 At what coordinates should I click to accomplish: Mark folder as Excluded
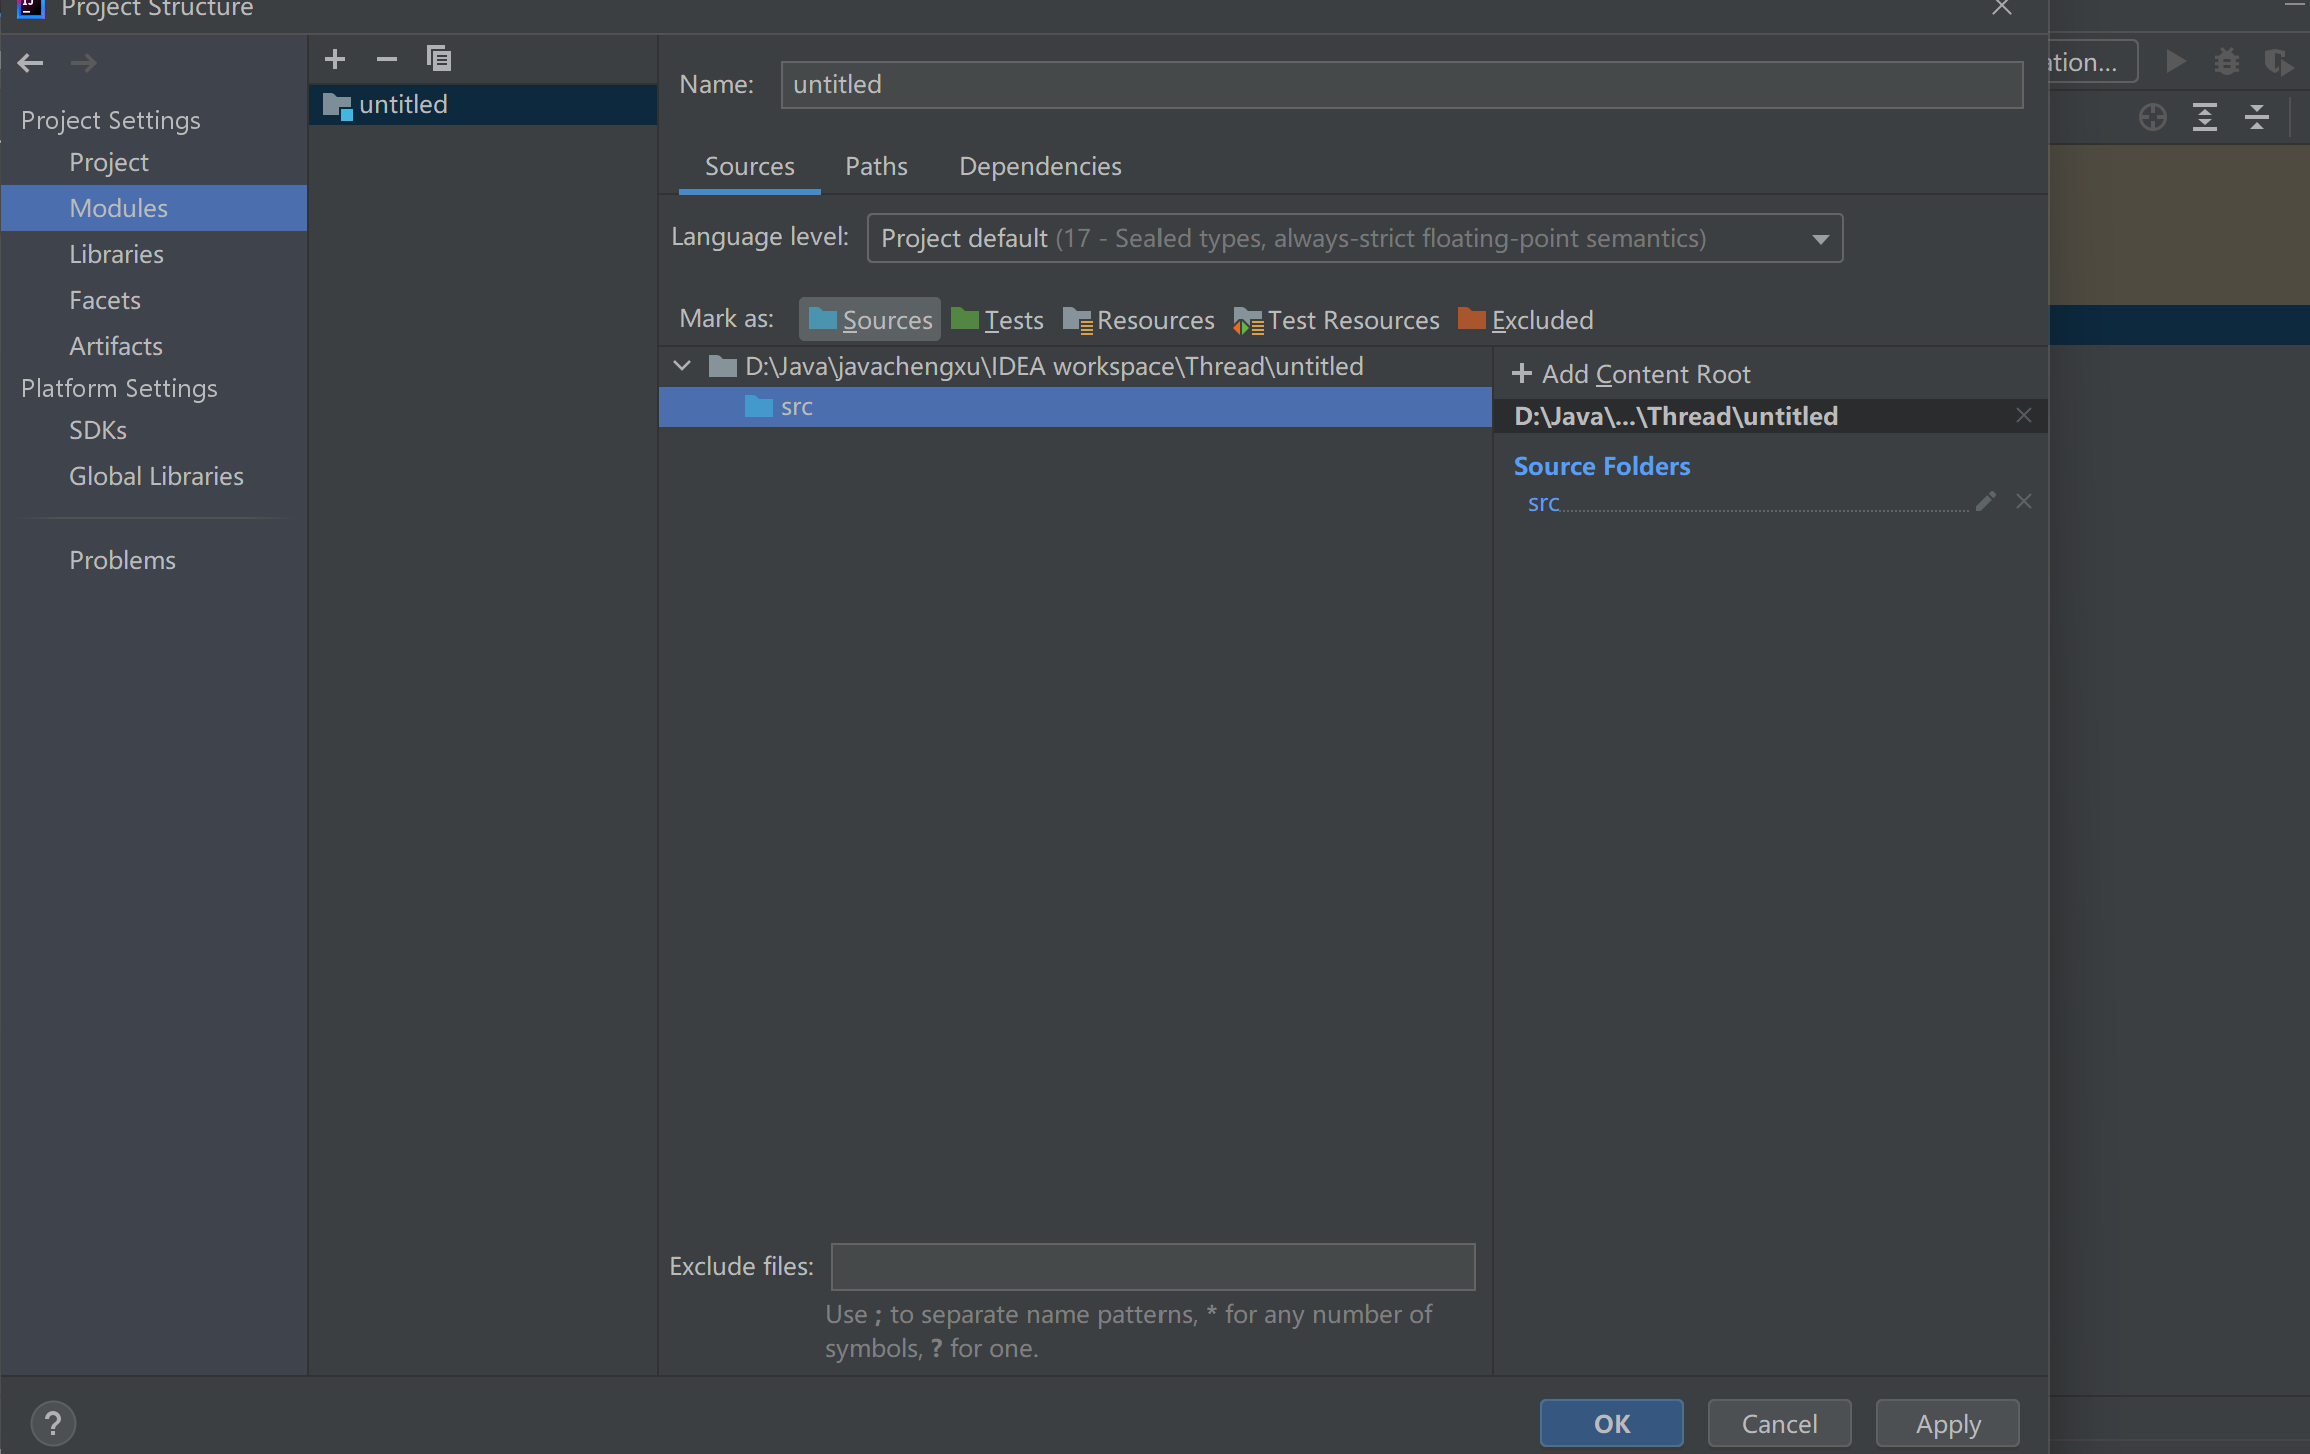point(1526,320)
